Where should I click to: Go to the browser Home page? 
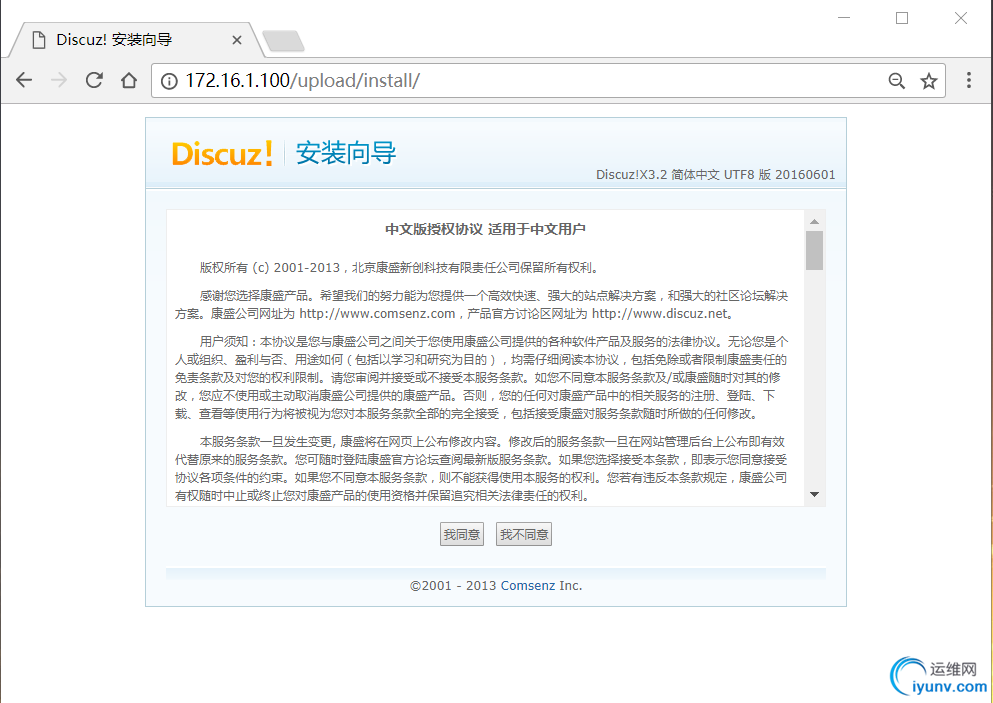point(129,80)
